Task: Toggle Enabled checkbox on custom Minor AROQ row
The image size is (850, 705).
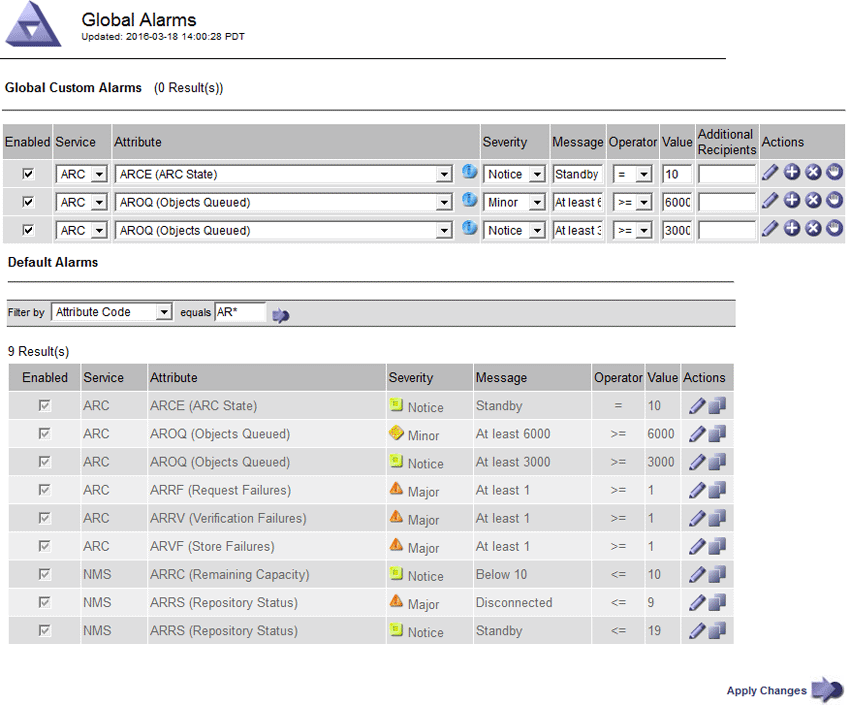Action: coord(28,202)
